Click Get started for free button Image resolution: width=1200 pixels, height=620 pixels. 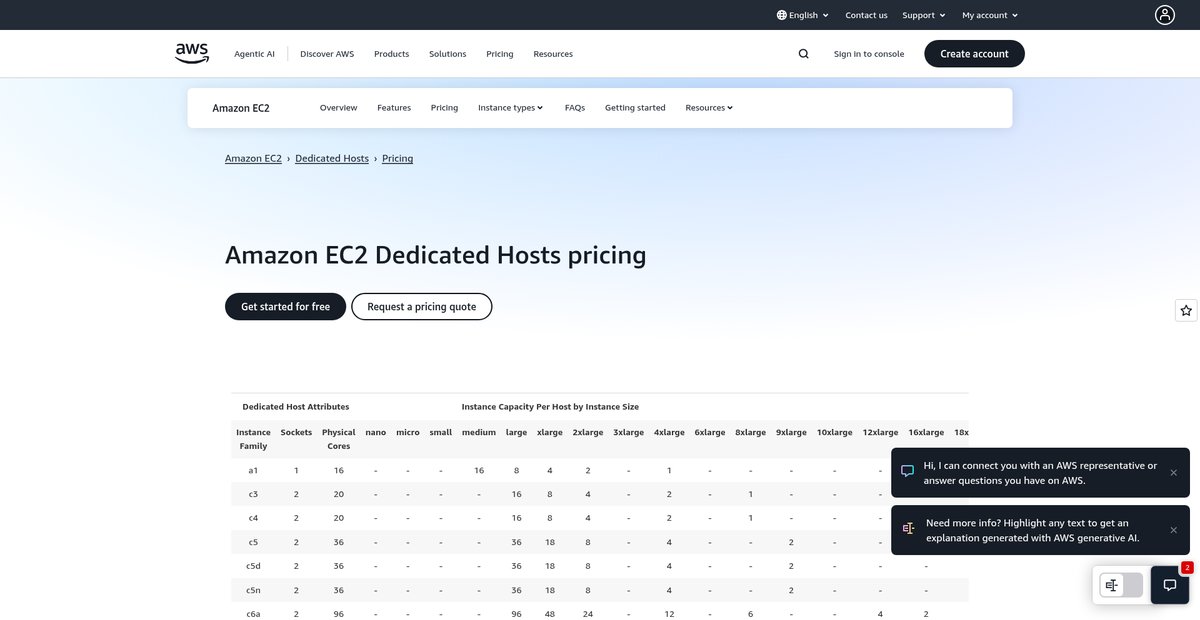click(285, 307)
